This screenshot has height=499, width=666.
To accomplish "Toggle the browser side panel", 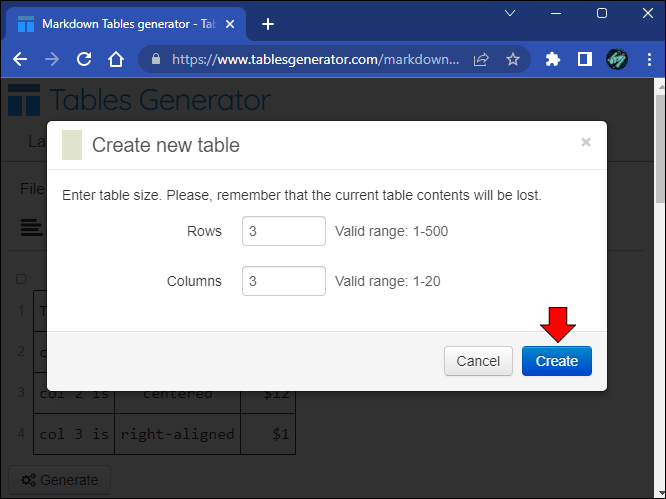I will click(x=585, y=59).
